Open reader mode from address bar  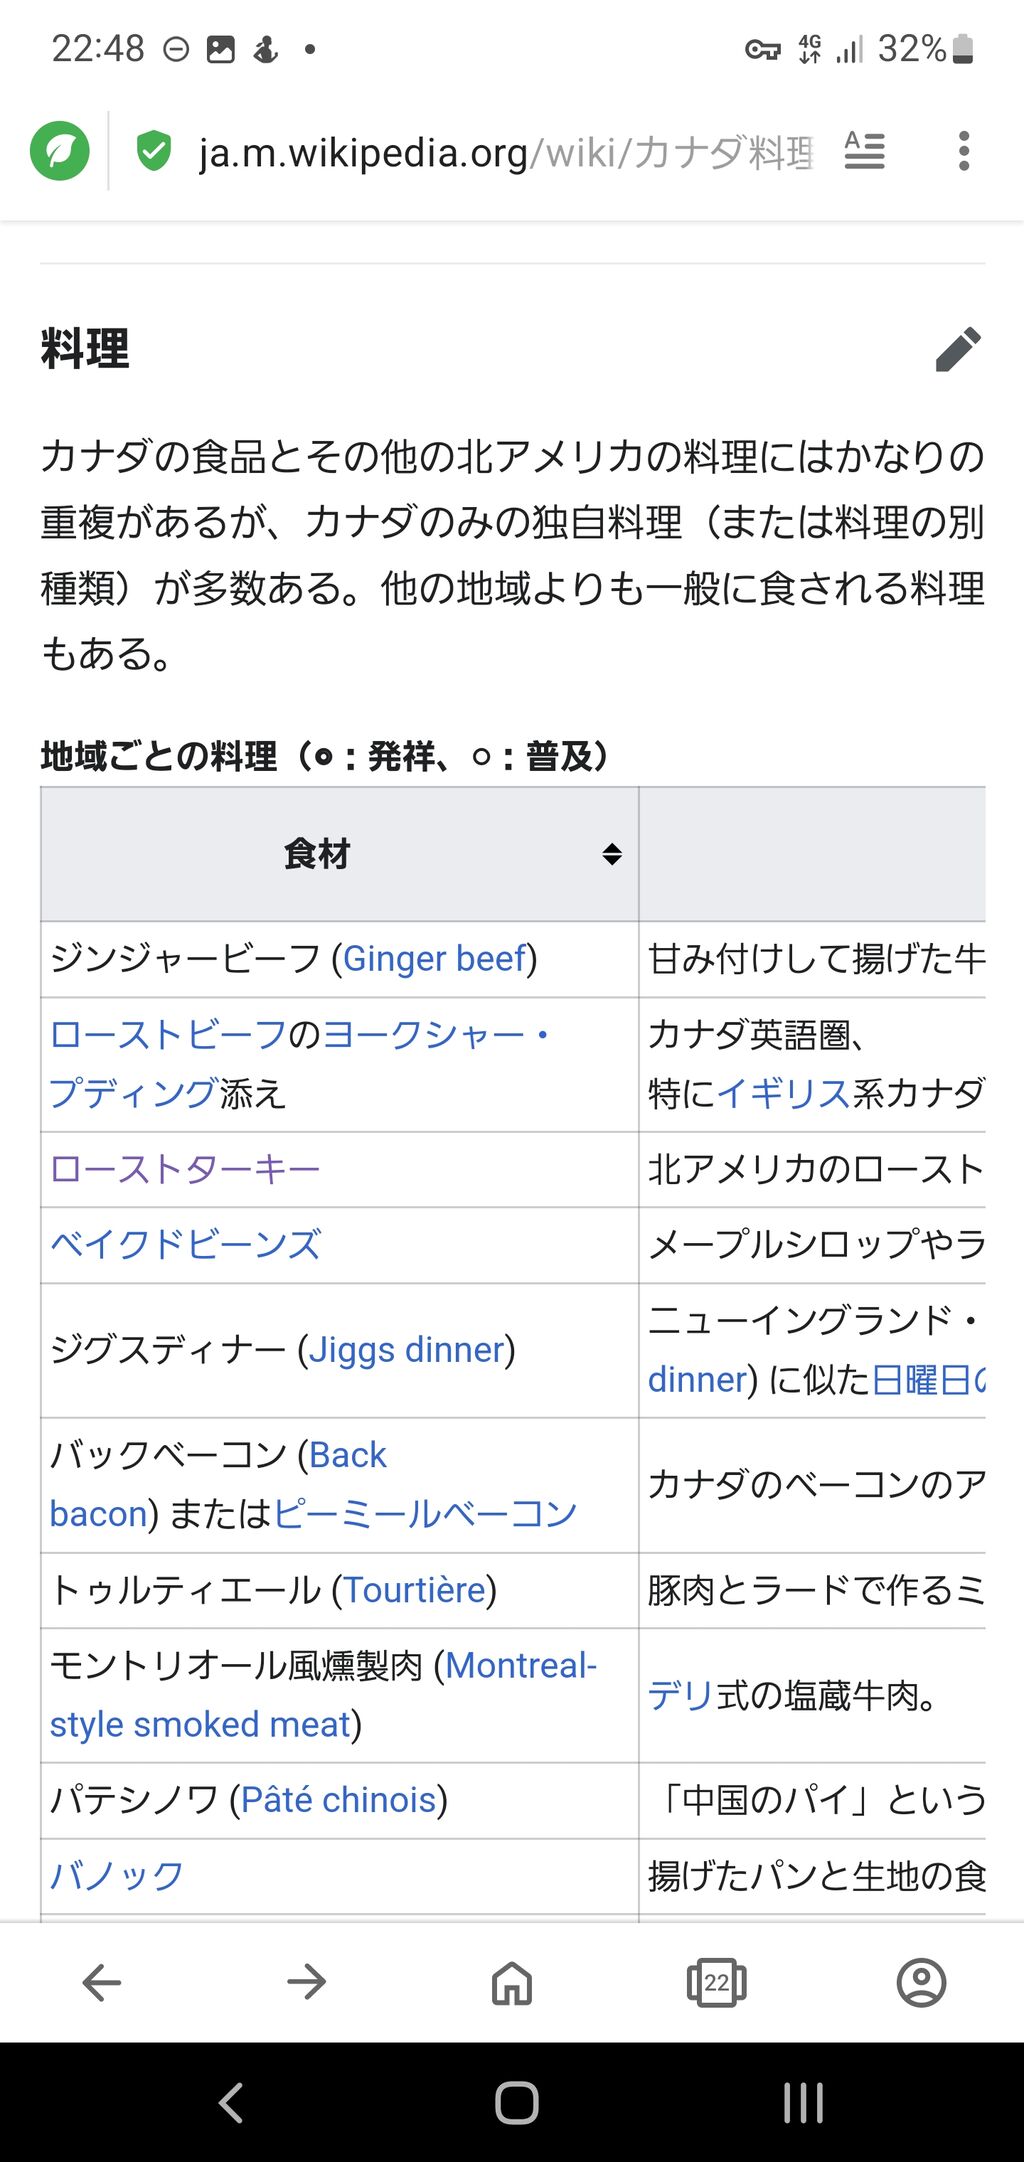point(864,151)
